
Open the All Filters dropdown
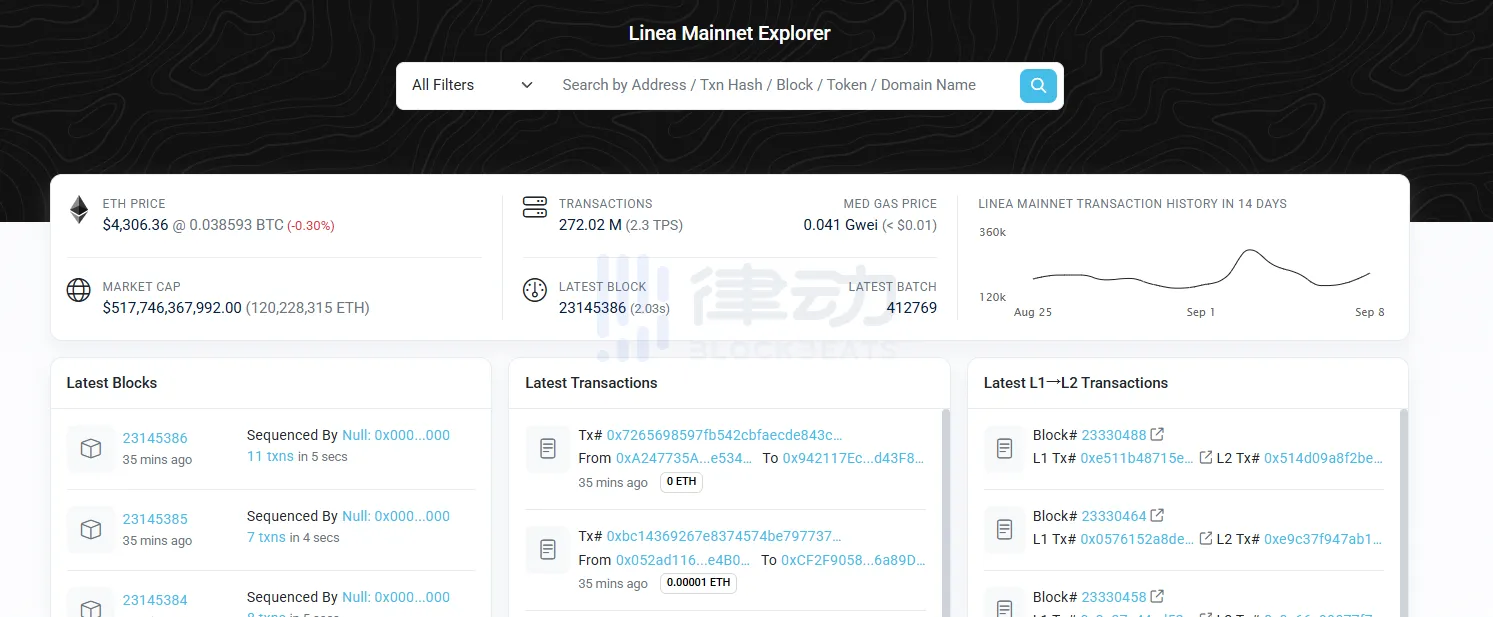pos(472,85)
